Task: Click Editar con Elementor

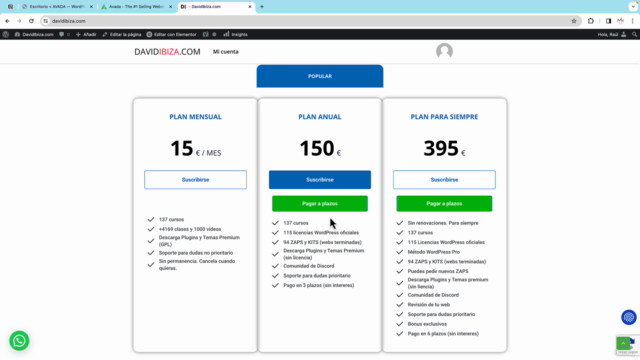Action: [171, 34]
